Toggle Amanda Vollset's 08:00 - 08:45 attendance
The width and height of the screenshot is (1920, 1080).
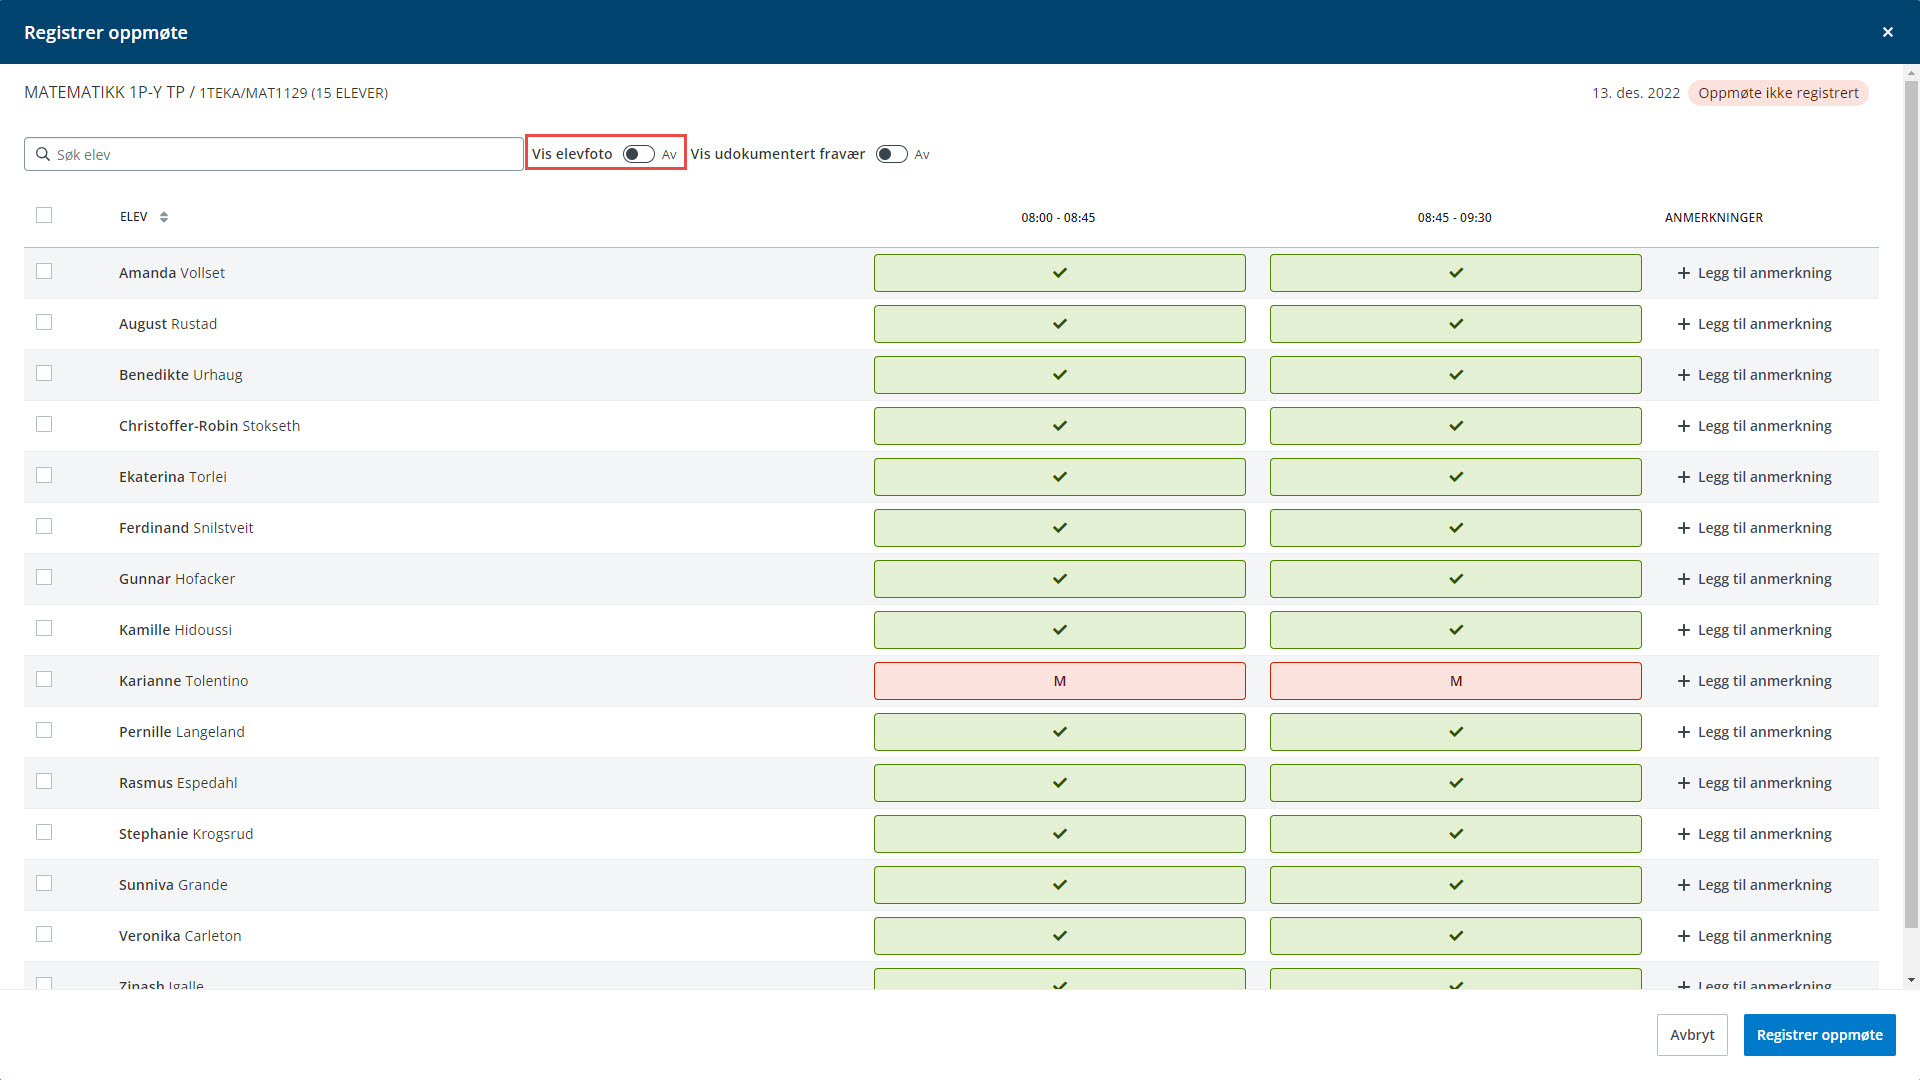[x=1060, y=273]
